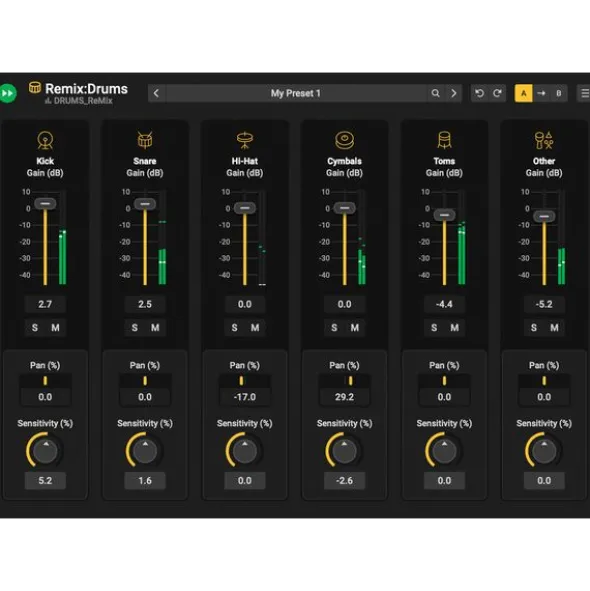Click the Toms pan slider marker
The height and width of the screenshot is (591, 590).
point(444,381)
